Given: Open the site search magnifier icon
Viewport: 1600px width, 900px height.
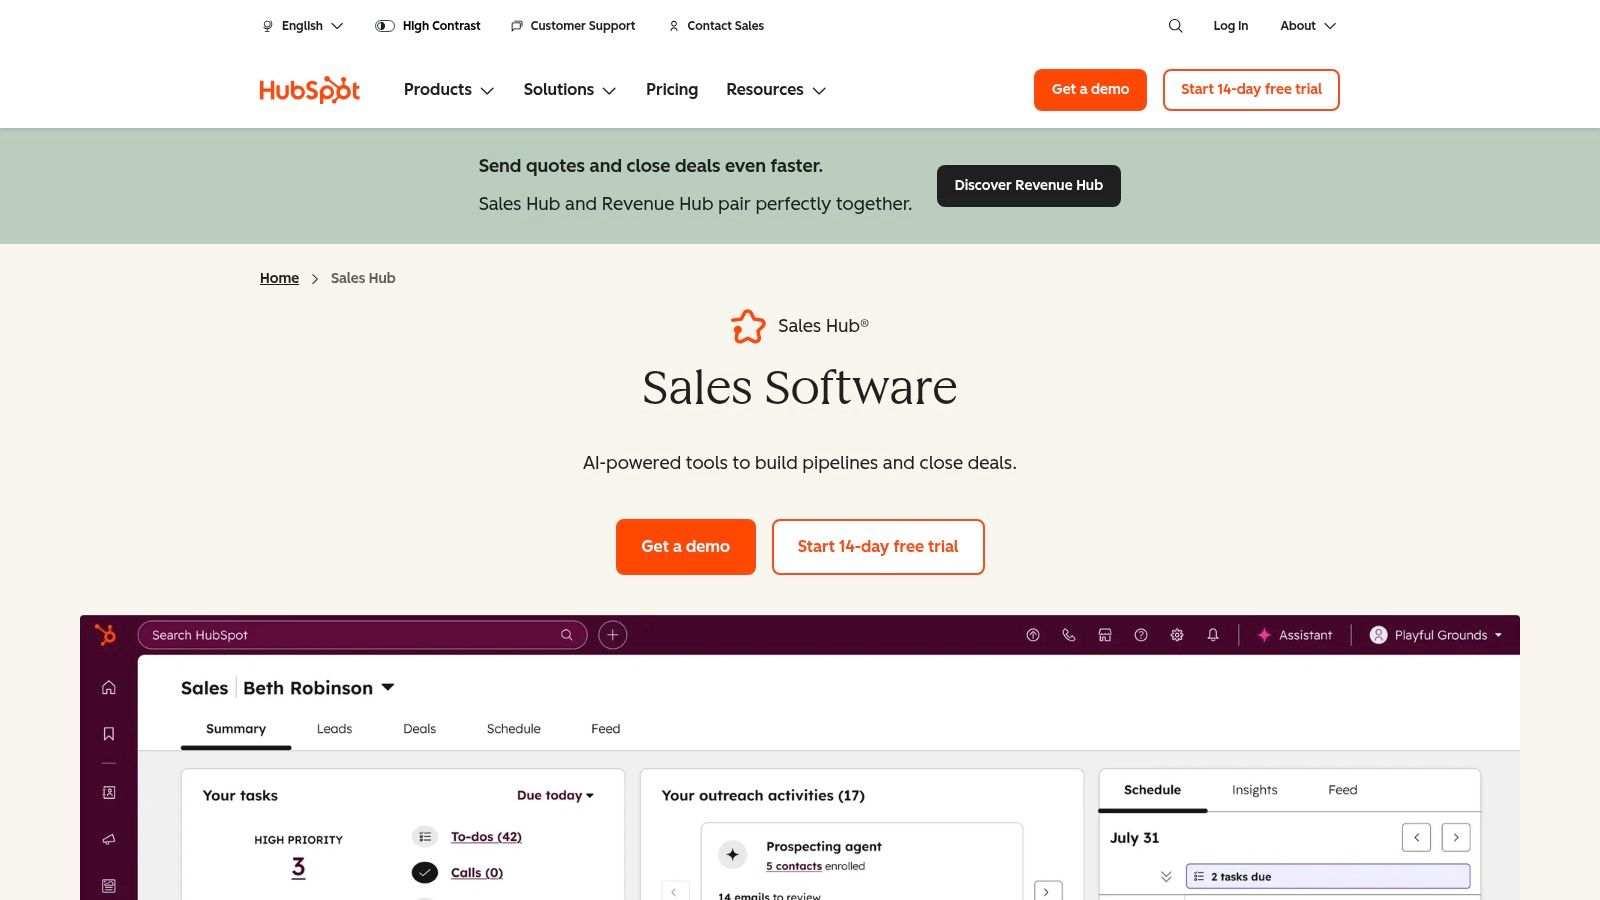Looking at the screenshot, I should [x=1175, y=26].
